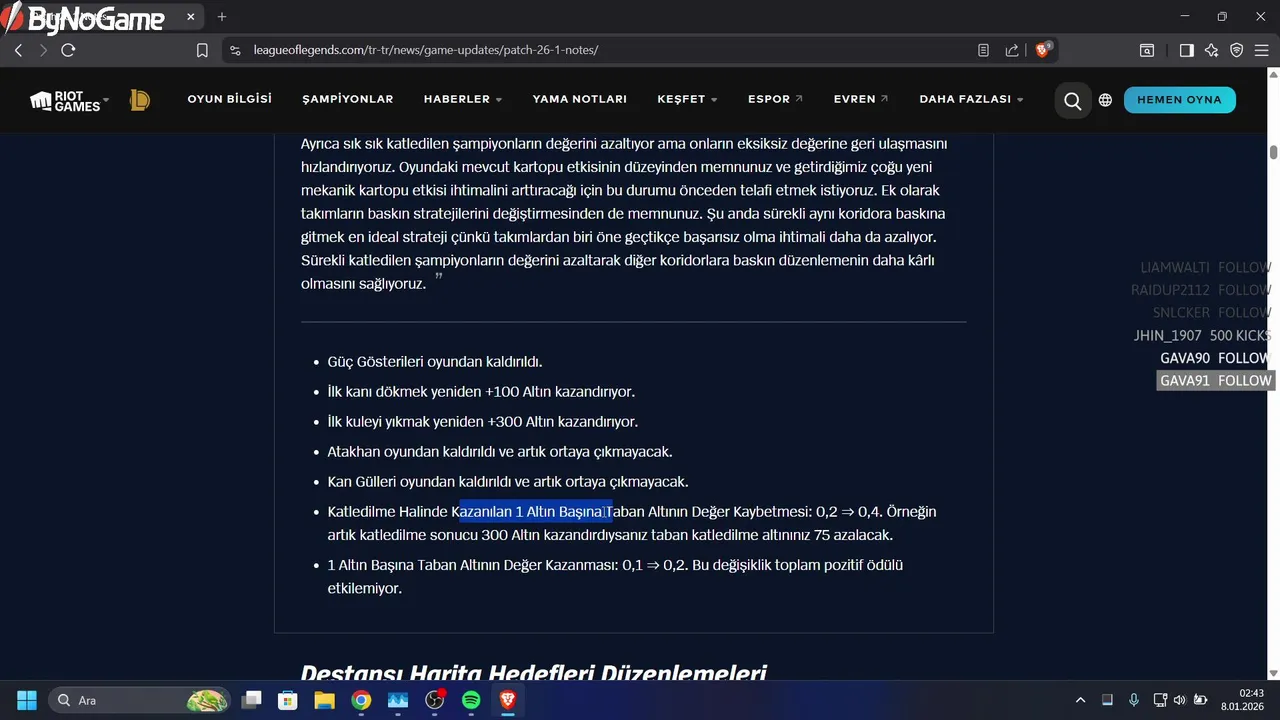Image resolution: width=1280 pixels, height=720 pixels.
Task: Toggle the browser sidebar panel icon
Action: tap(1186, 50)
